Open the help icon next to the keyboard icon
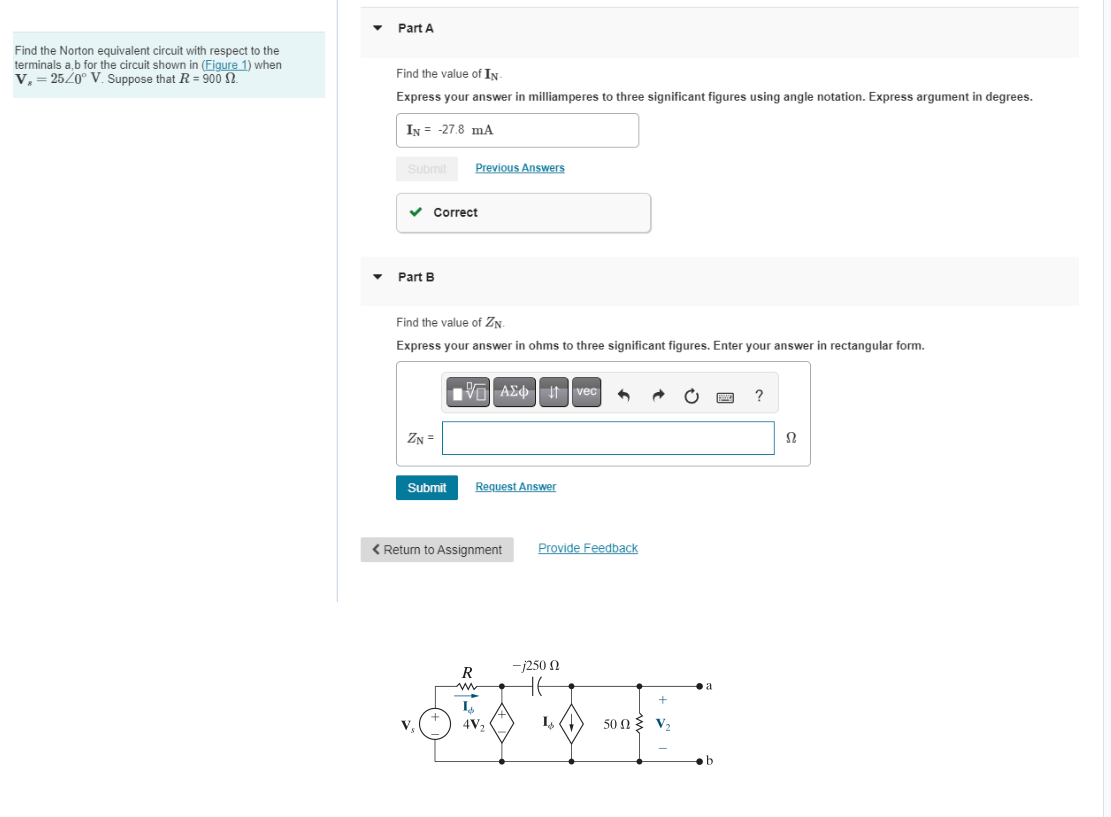 point(758,394)
